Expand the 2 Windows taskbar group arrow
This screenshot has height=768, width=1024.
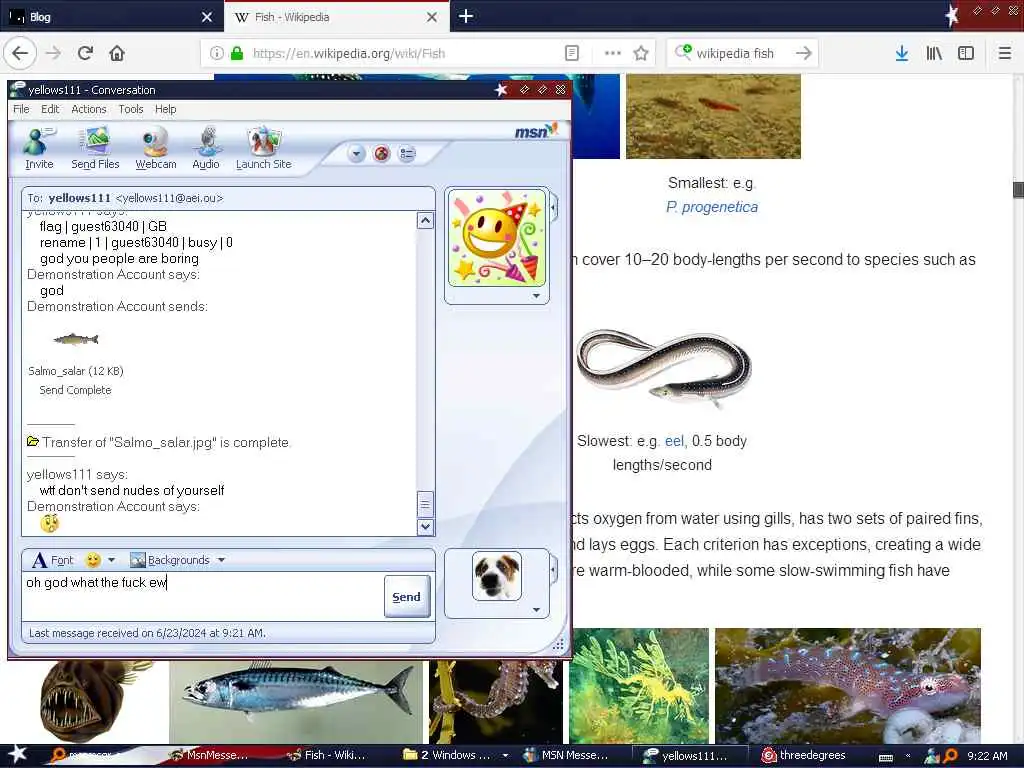(x=505, y=756)
